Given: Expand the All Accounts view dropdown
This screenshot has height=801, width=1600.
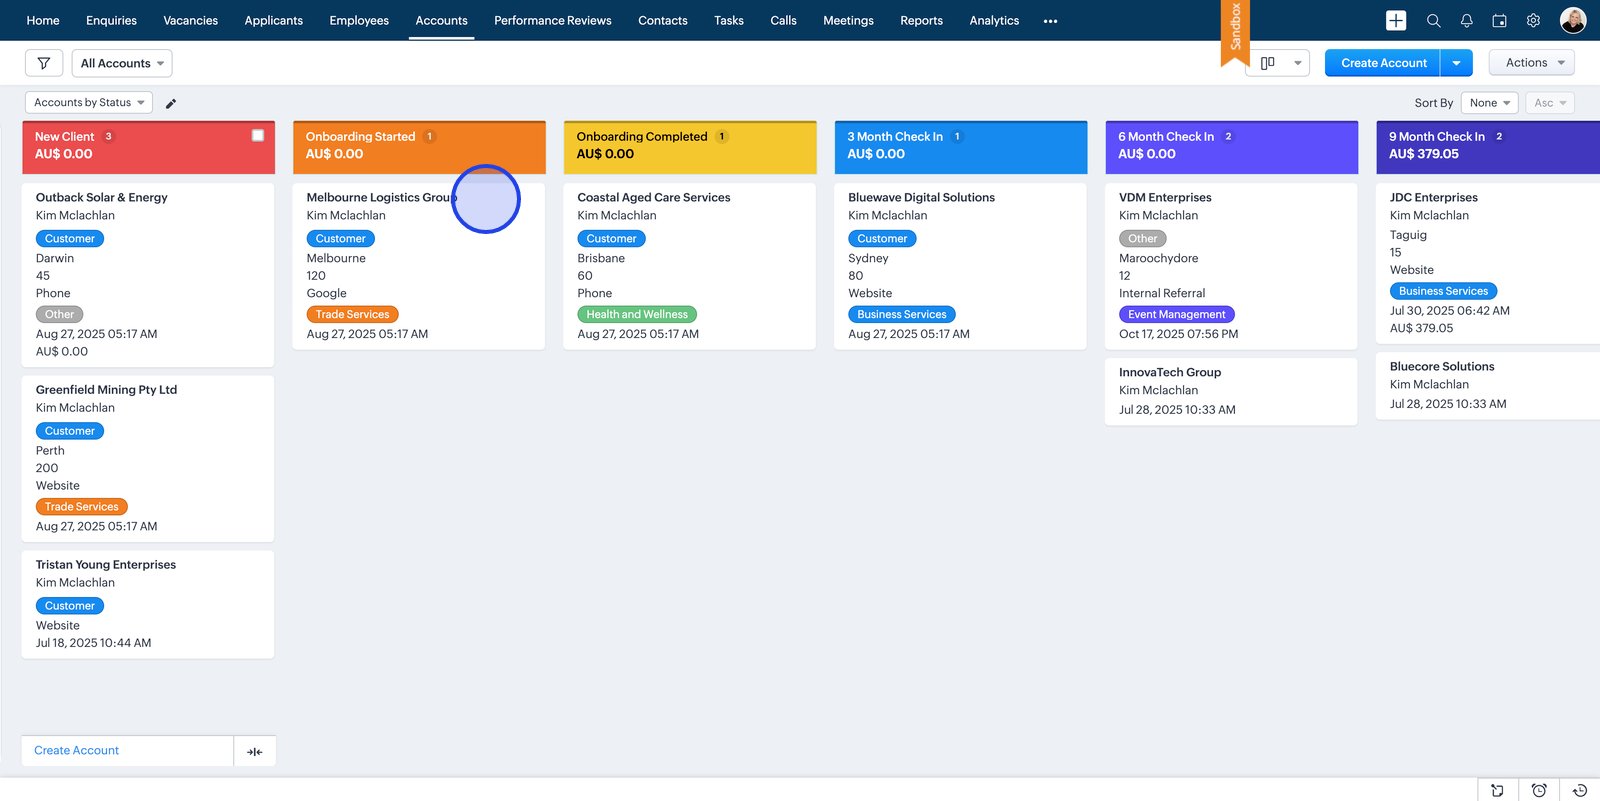Looking at the screenshot, I should coord(122,63).
